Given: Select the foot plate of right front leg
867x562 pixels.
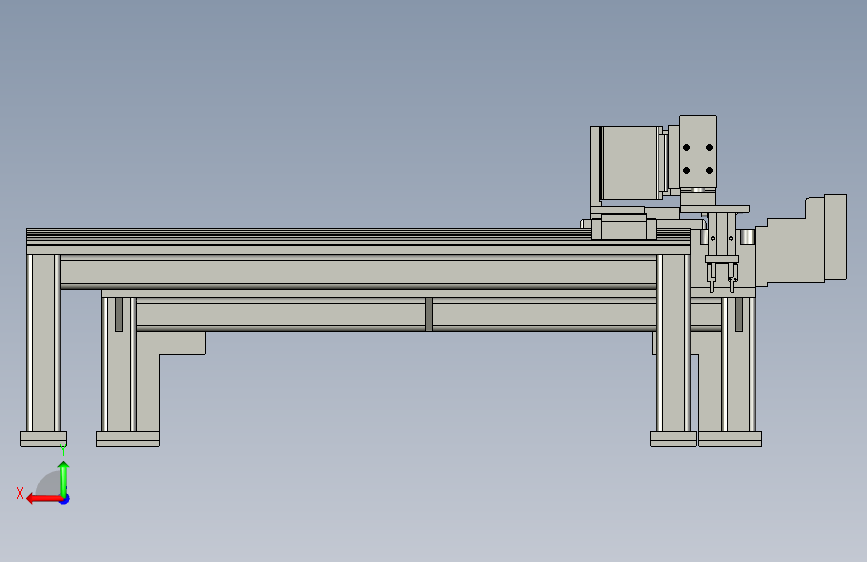Looking at the screenshot, I should (x=673, y=439).
